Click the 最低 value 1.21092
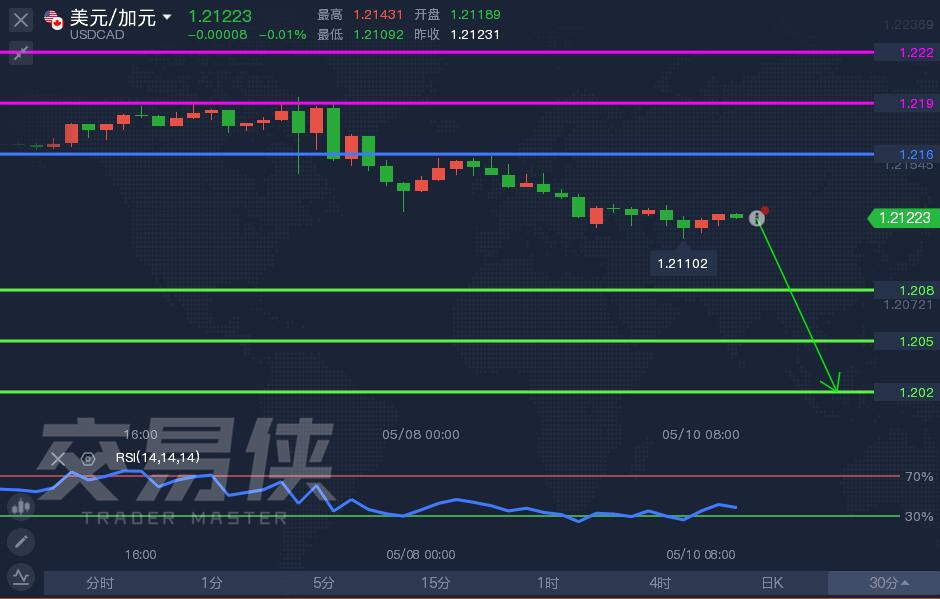 [x=378, y=34]
